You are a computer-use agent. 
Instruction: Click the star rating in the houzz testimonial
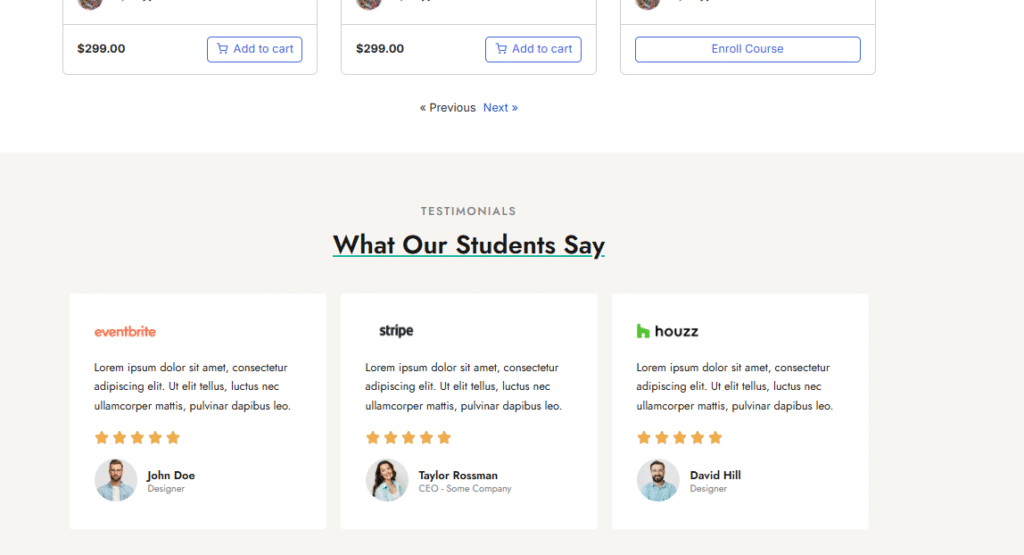[679, 438]
